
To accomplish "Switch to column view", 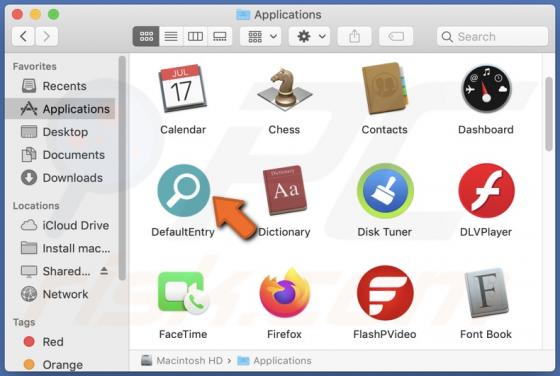I will pos(195,36).
